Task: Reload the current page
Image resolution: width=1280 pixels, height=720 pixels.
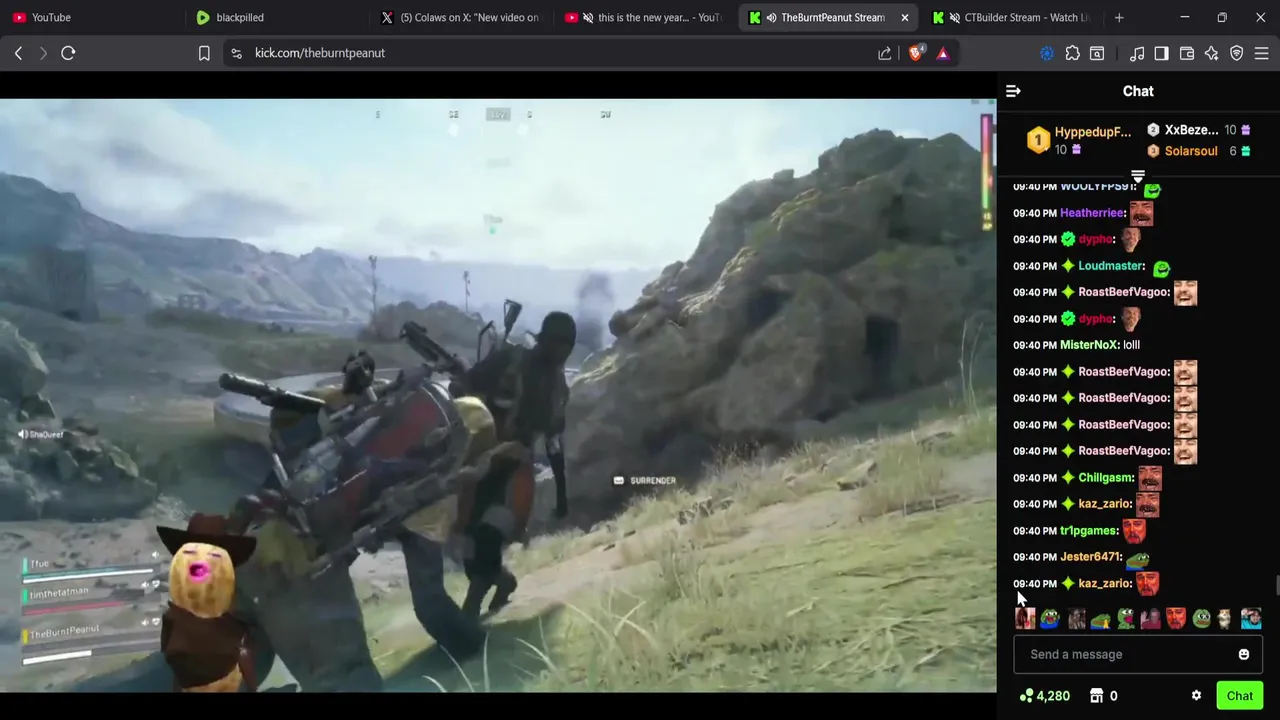Action: point(68,53)
